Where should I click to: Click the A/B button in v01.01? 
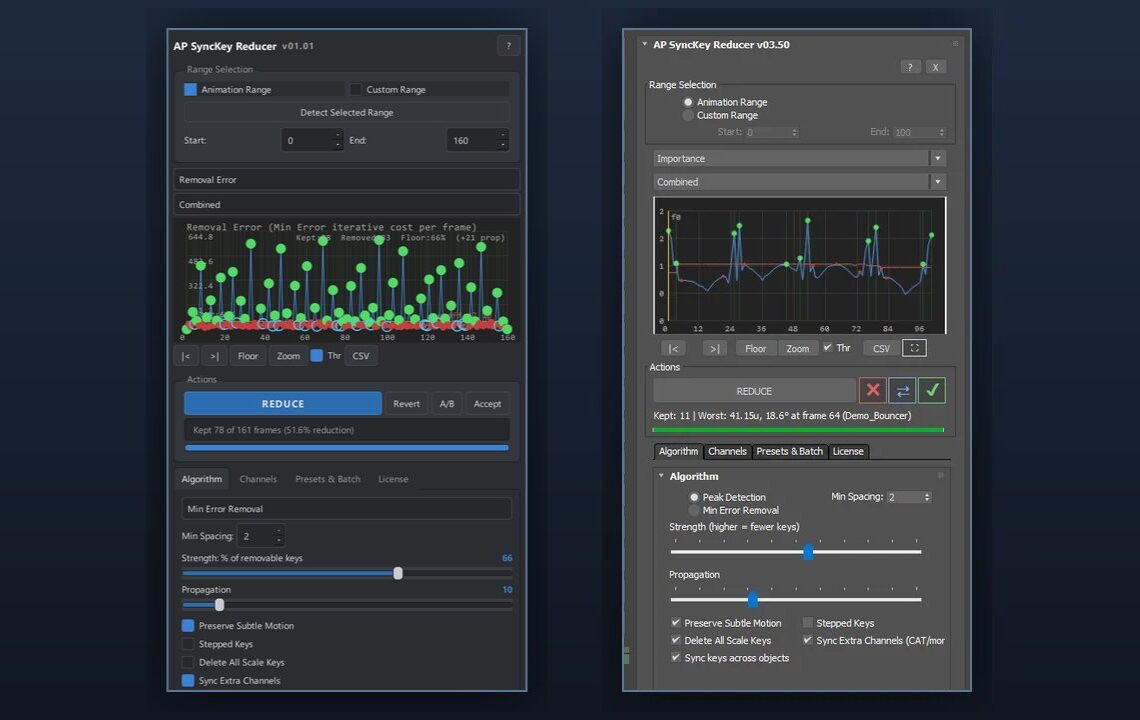pos(447,404)
